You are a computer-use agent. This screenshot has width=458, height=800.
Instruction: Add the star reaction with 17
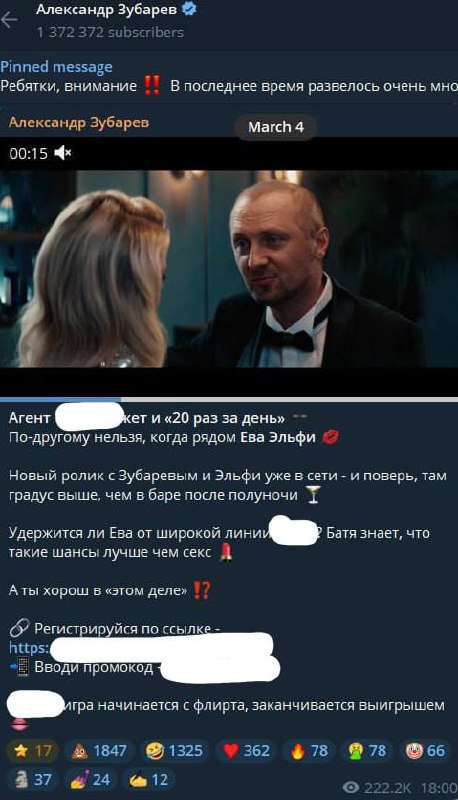coord(33,751)
